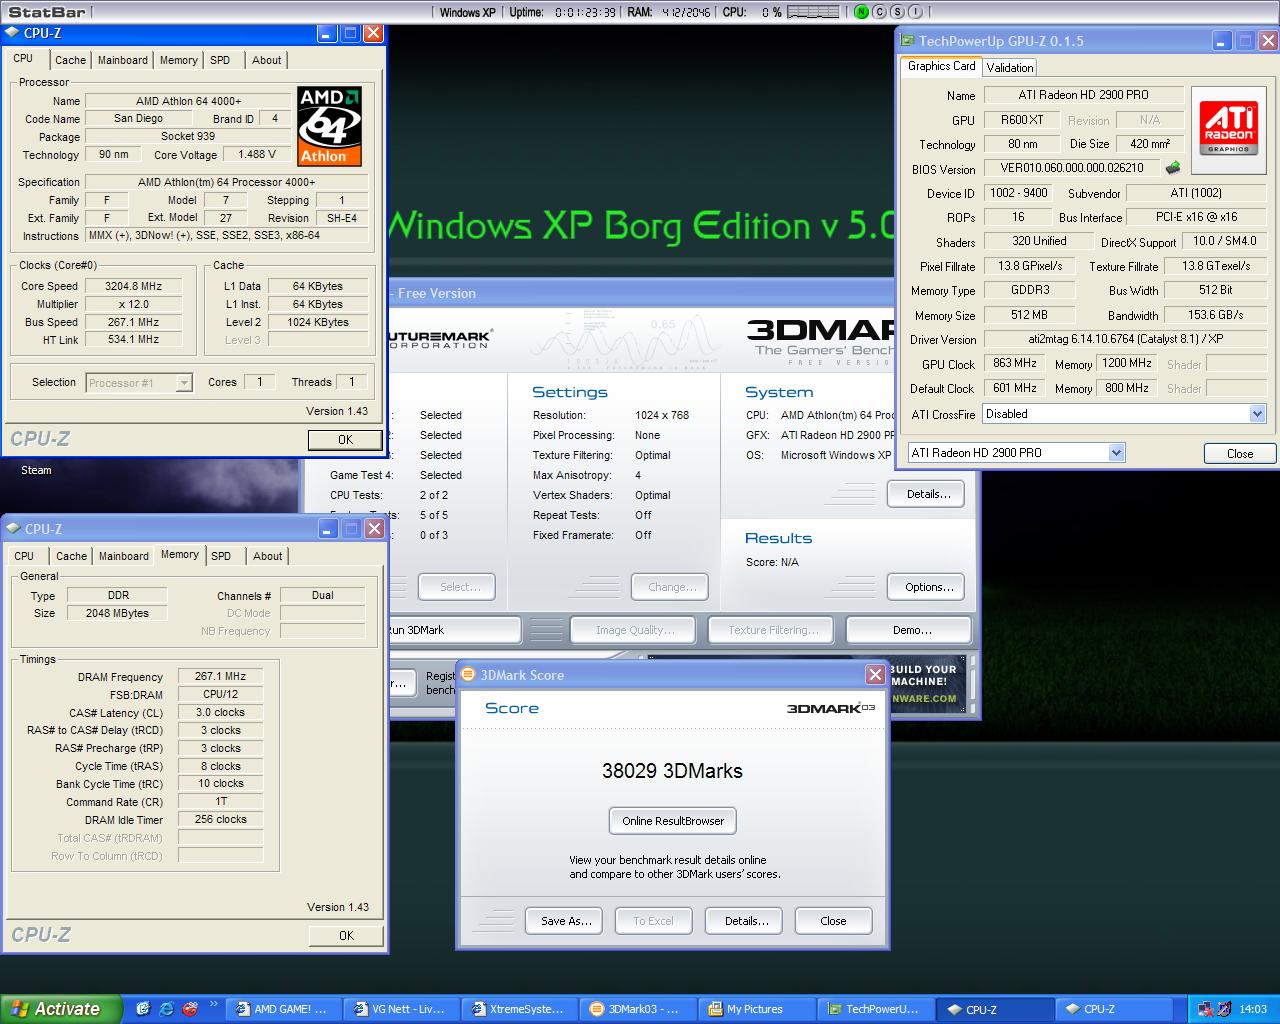Switch to XtremeSystems taskbar window
This screenshot has width=1280, height=1024.
520,1009
